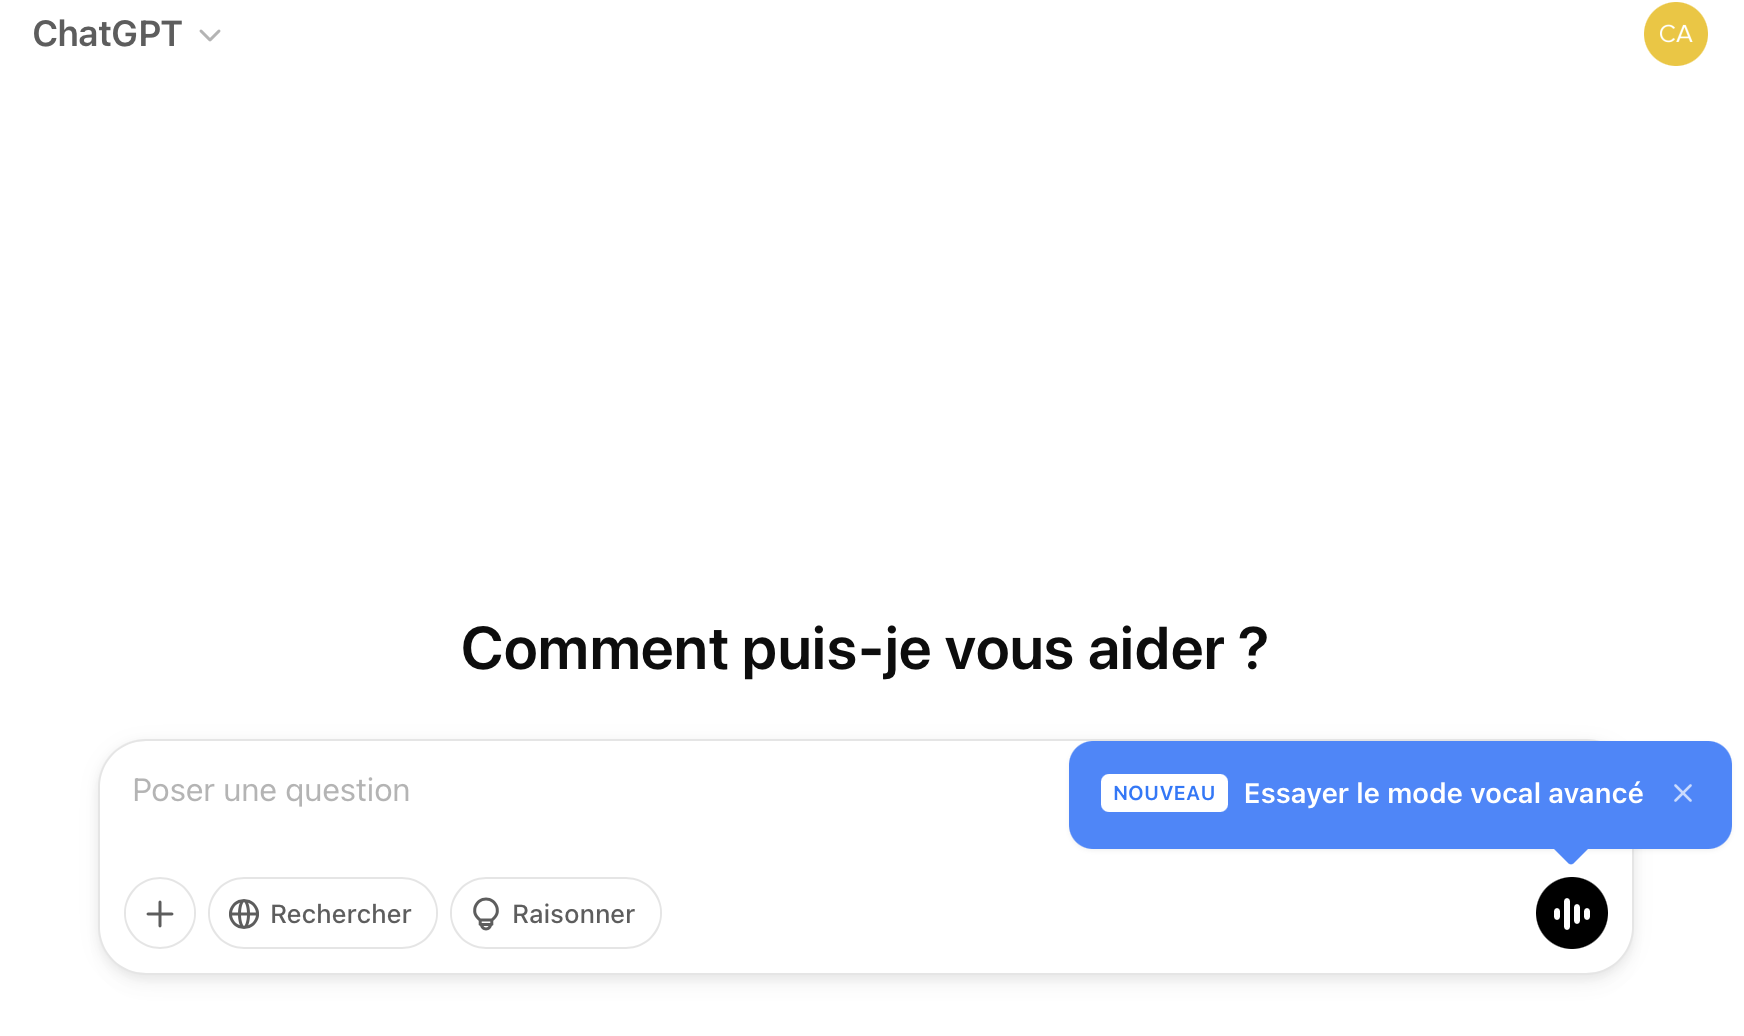Dismiss the mode vocal avancé tooltip
1744x1036 pixels.
click(x=1683, y=793)
